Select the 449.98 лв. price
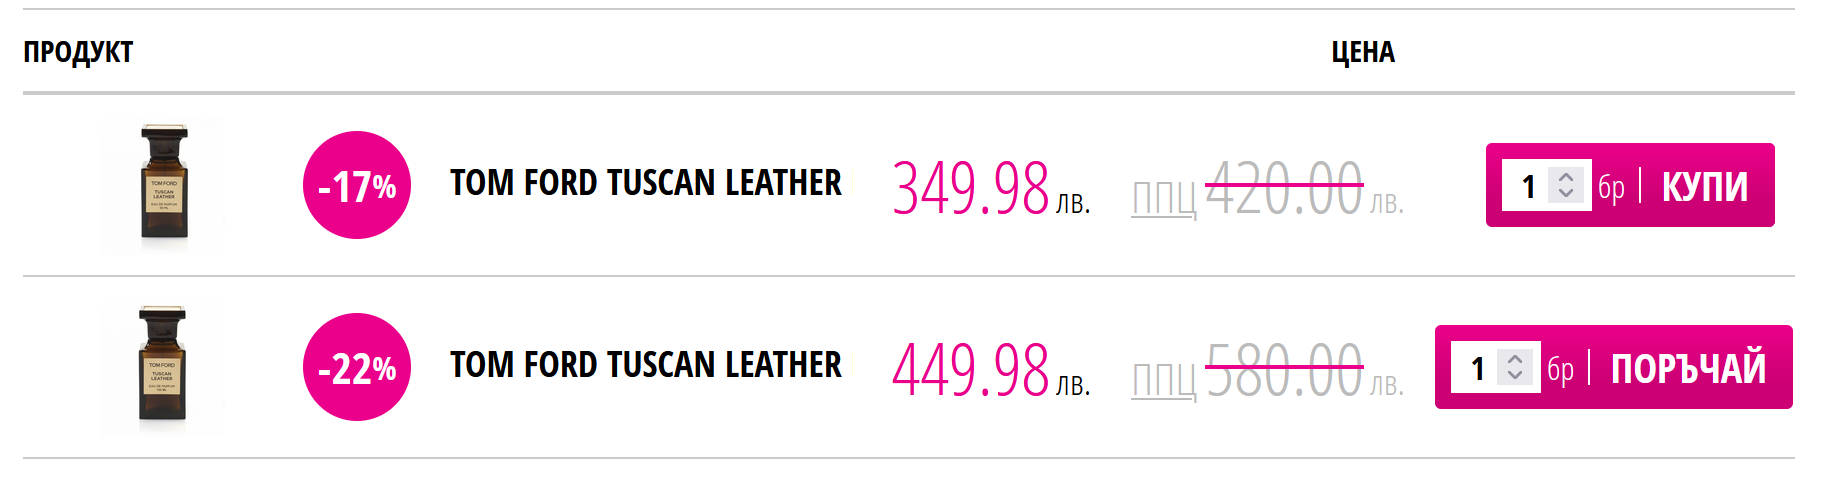The image size is (1821, 477). [989, 370]
